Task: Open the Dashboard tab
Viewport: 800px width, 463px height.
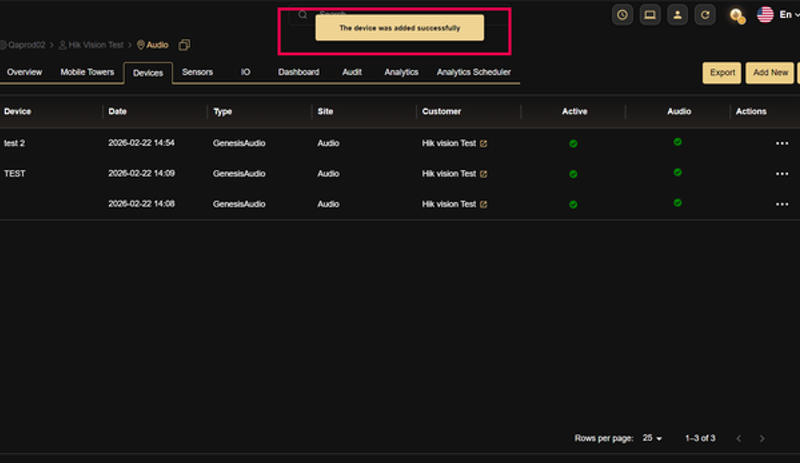Action: tap(298, 72)
